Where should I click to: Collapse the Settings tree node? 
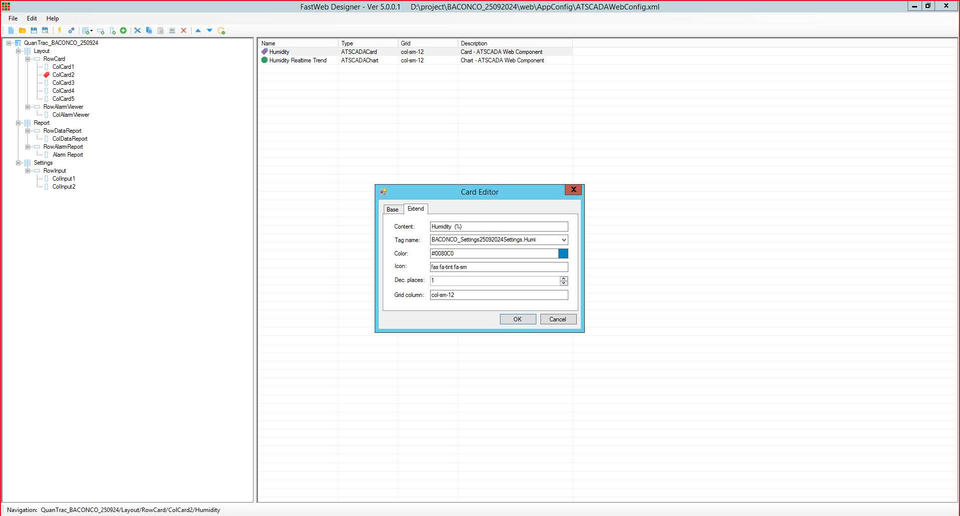pos(18,162)
